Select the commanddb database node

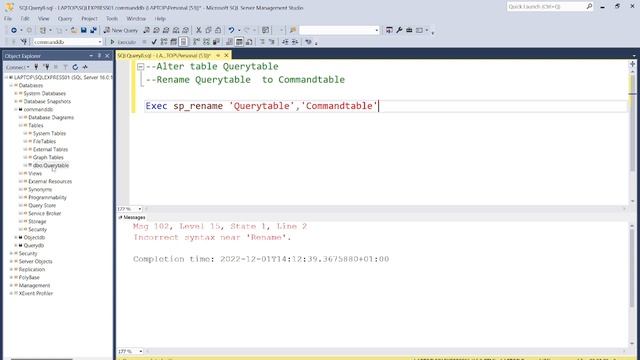click(38, 109)
